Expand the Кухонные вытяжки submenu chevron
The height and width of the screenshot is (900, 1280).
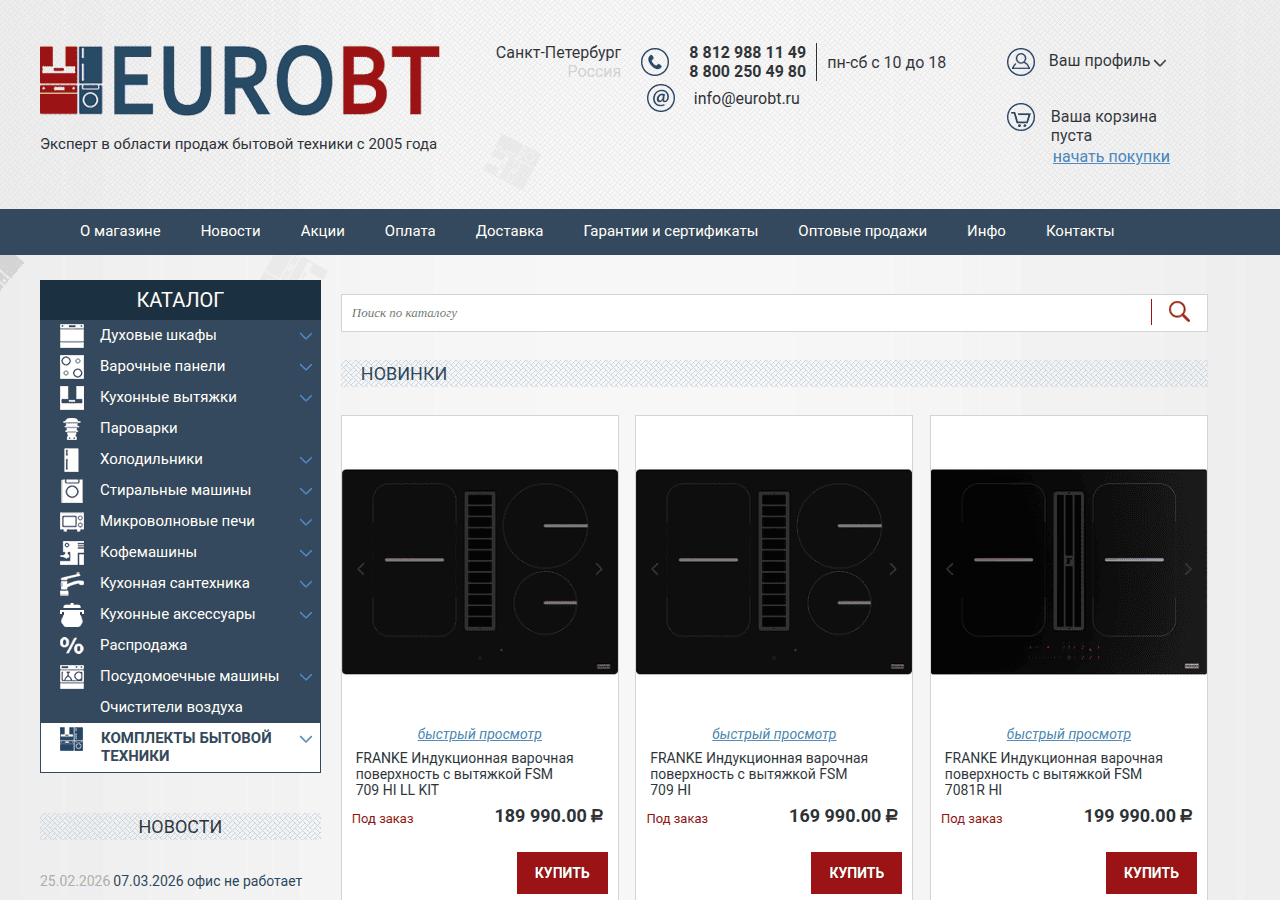click(306, 398)
